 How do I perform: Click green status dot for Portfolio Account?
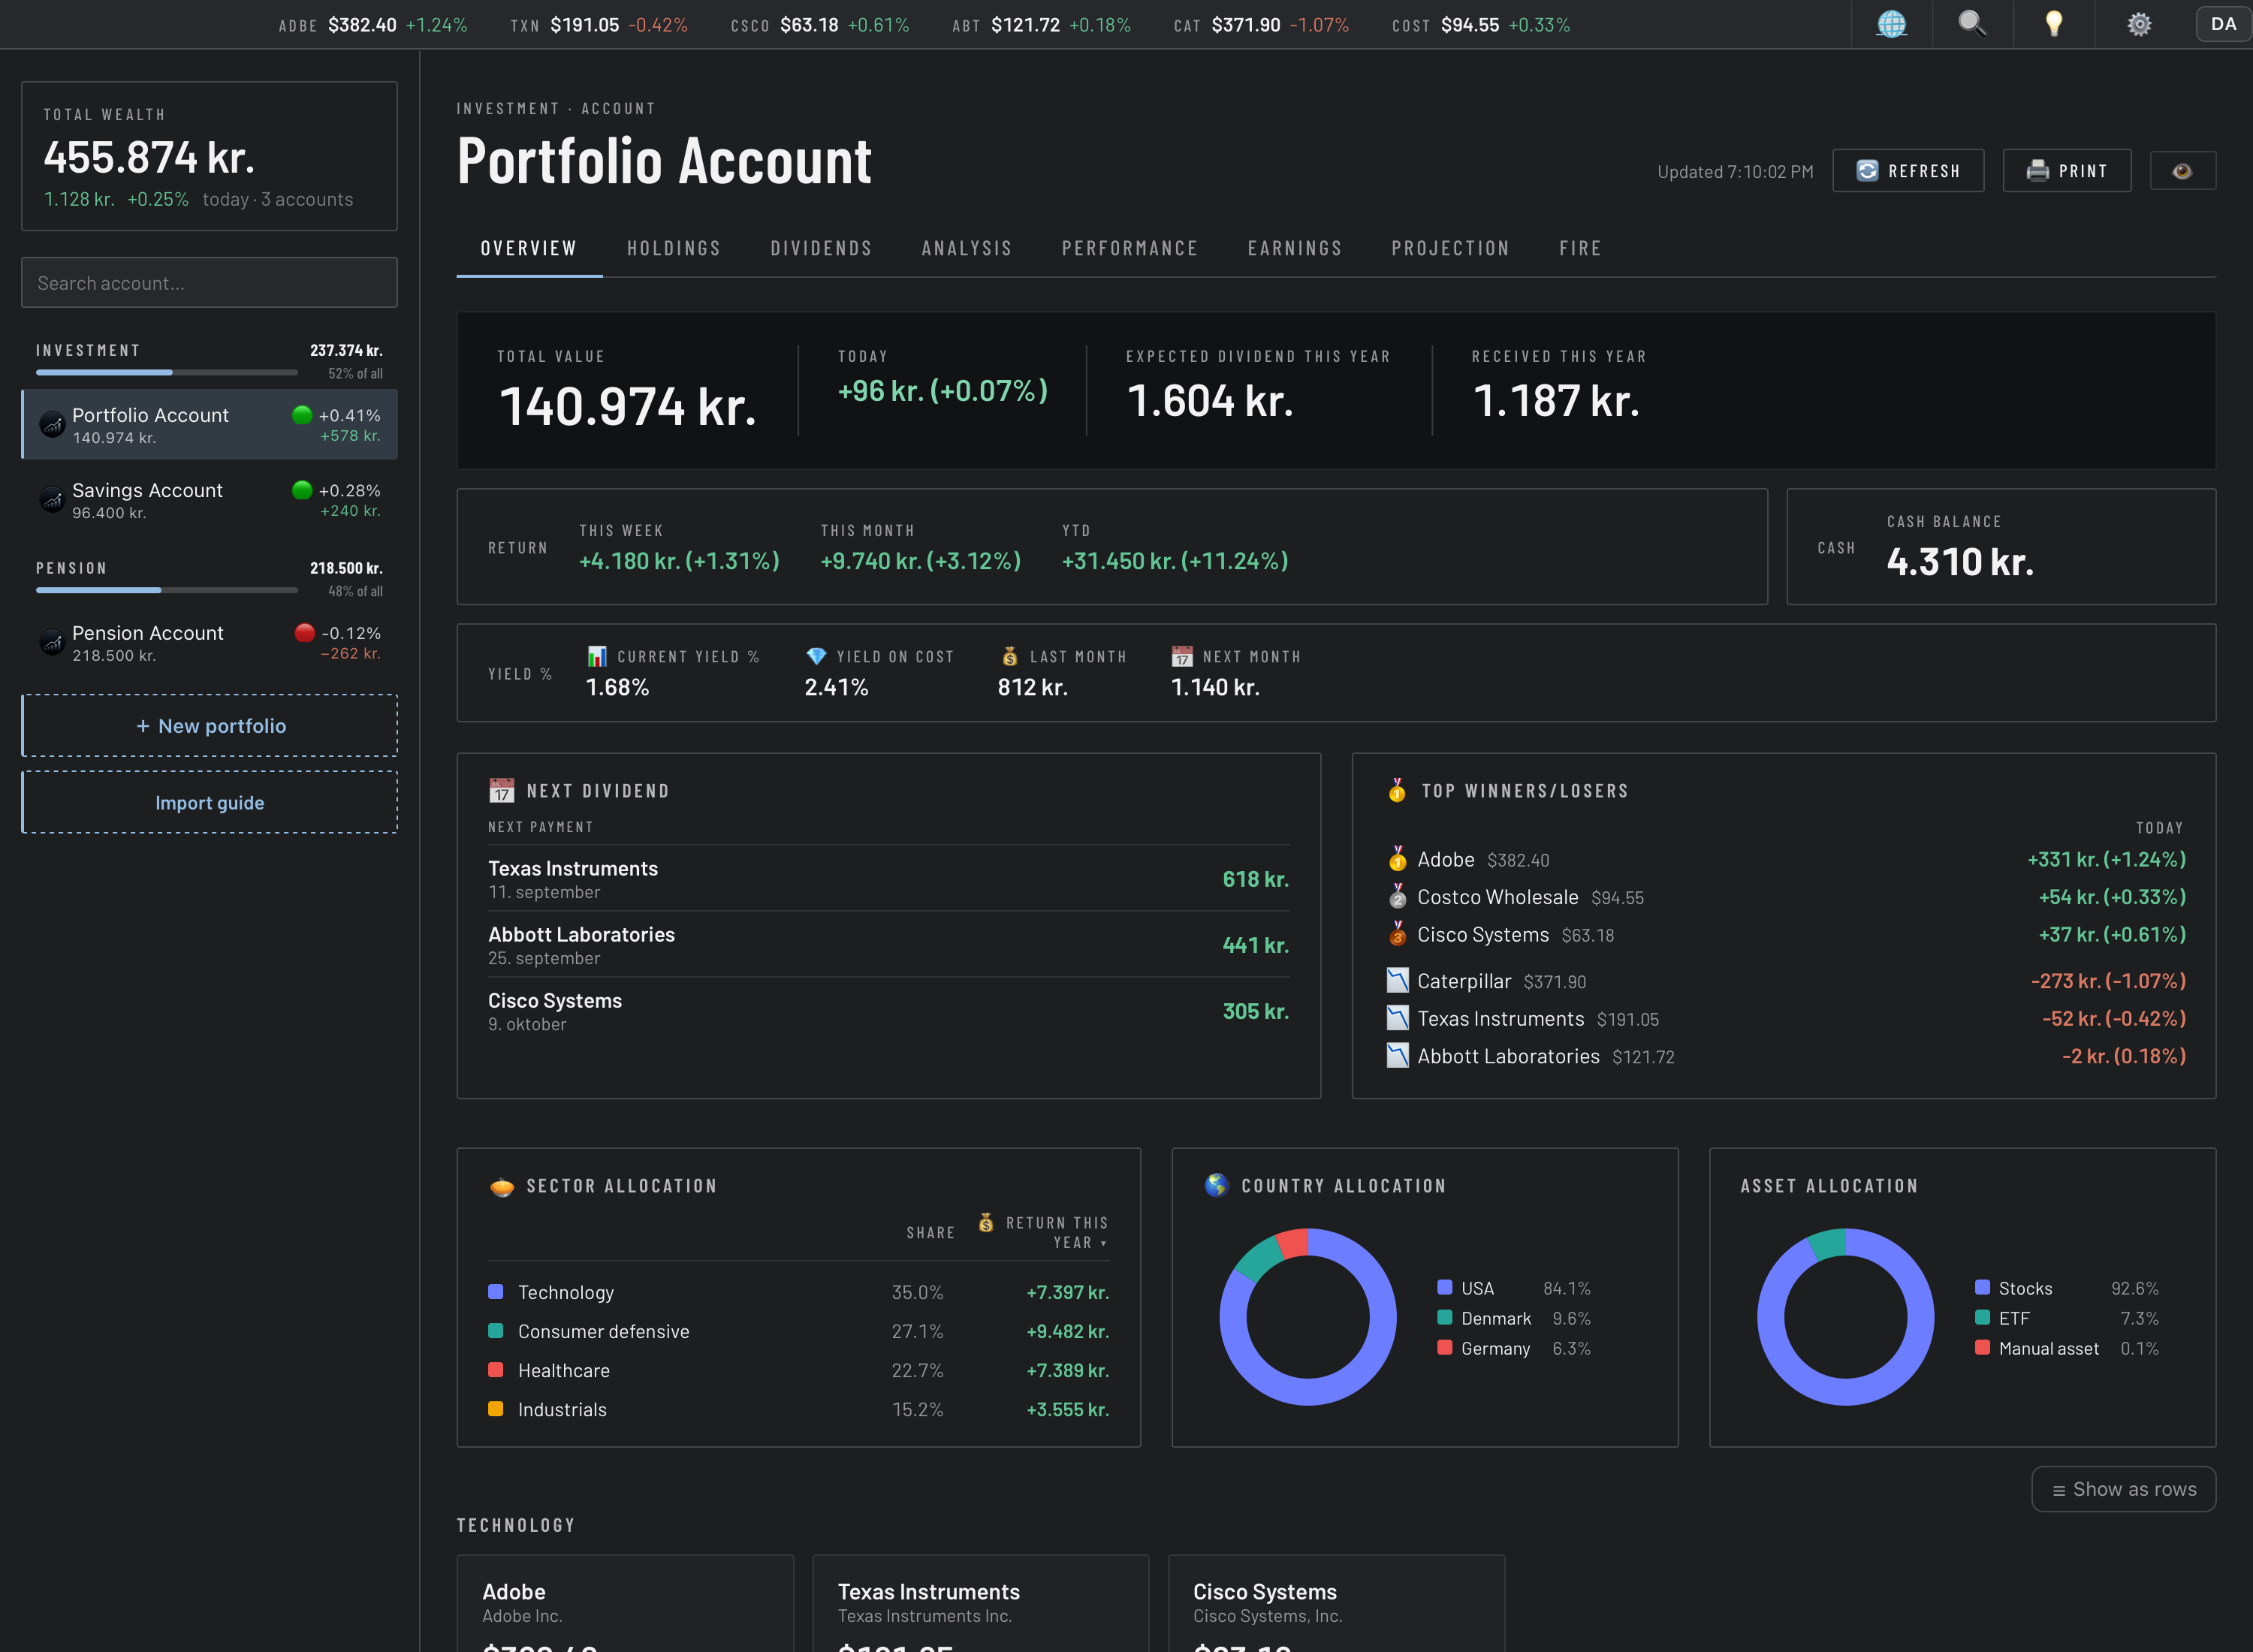(x=302, y=415)
